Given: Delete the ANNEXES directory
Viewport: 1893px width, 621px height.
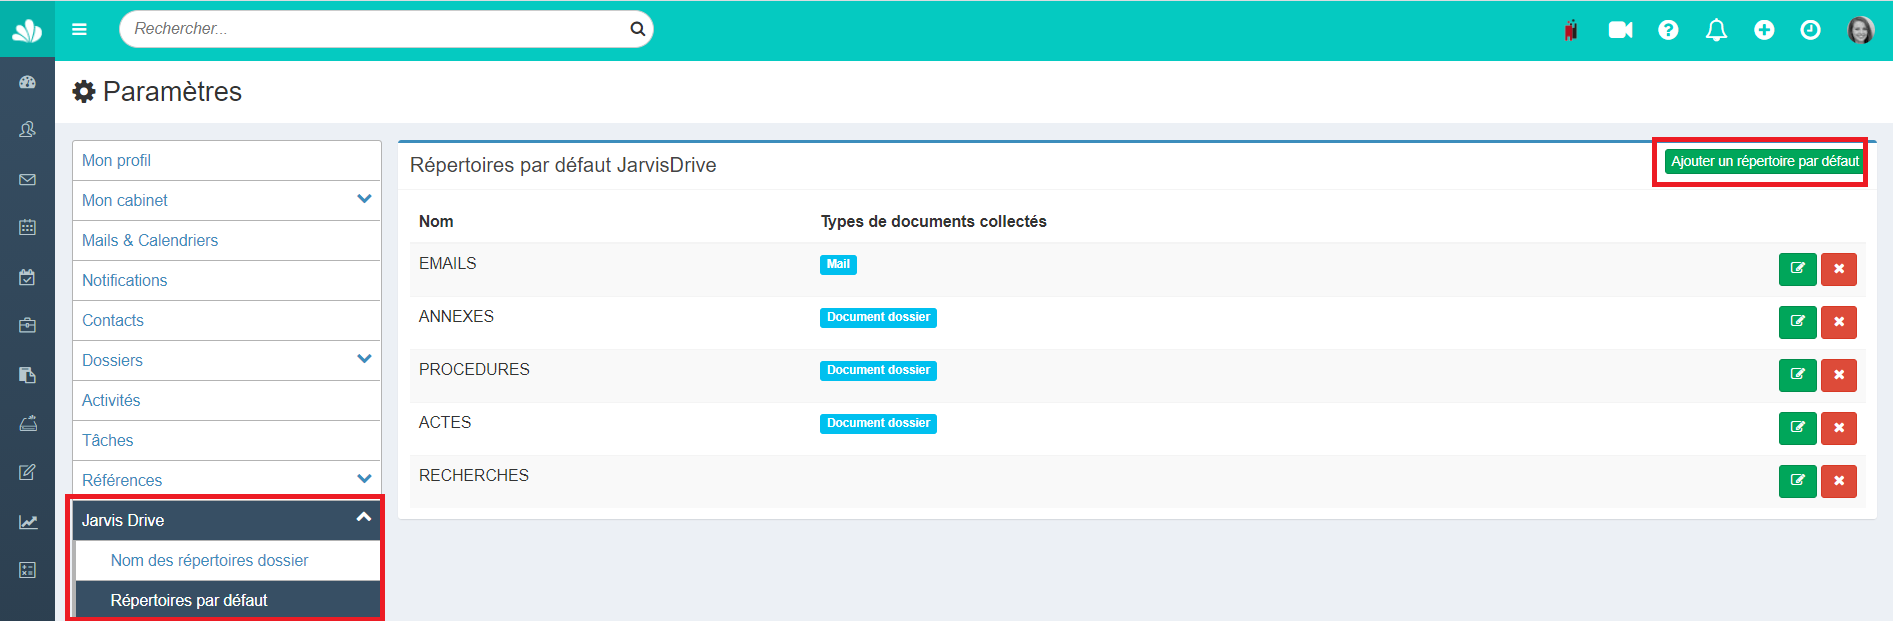Looking at the screenshot, I should (x=1838, y=322).
